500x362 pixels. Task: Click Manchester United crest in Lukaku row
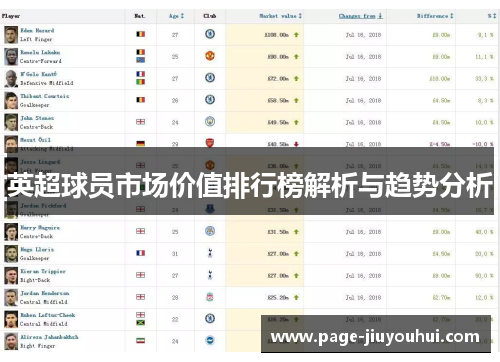point(210,56)
